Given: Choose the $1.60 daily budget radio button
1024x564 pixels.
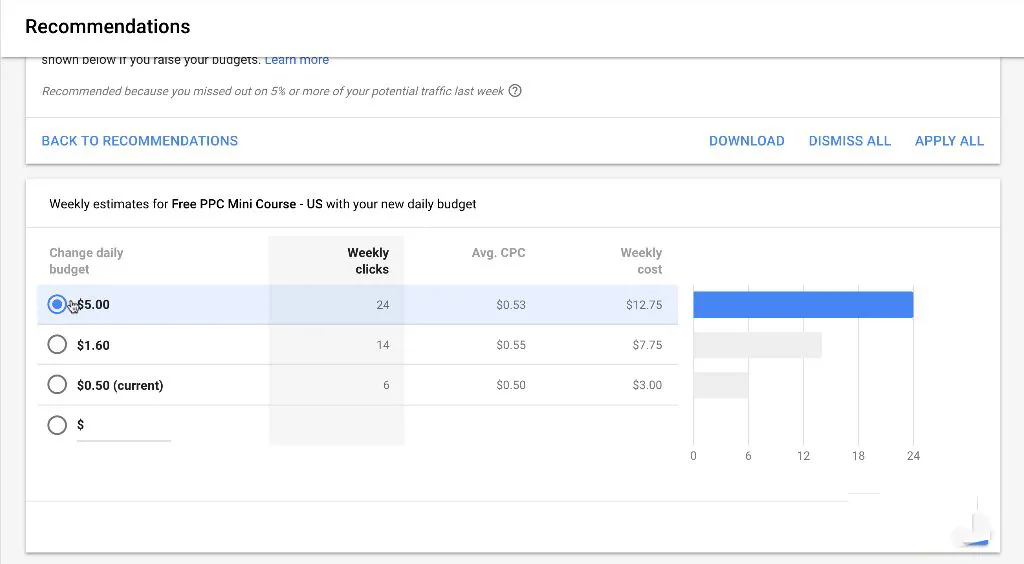Looking at the screenshot, I should pos(57,345).
